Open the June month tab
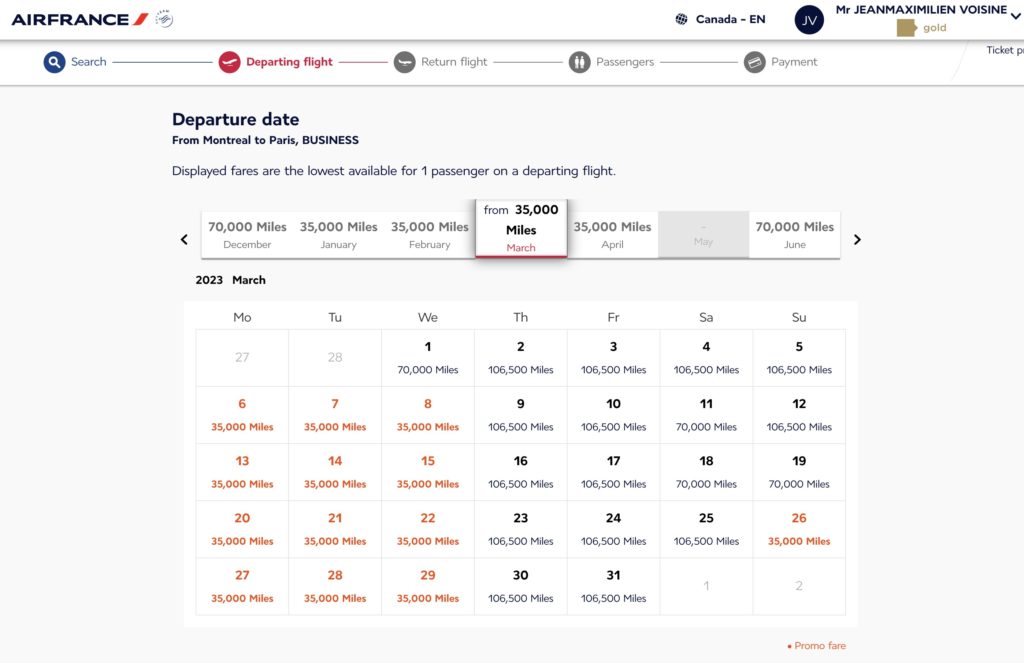Screen dimensions: 1024x663 click(x=794, y=235)
